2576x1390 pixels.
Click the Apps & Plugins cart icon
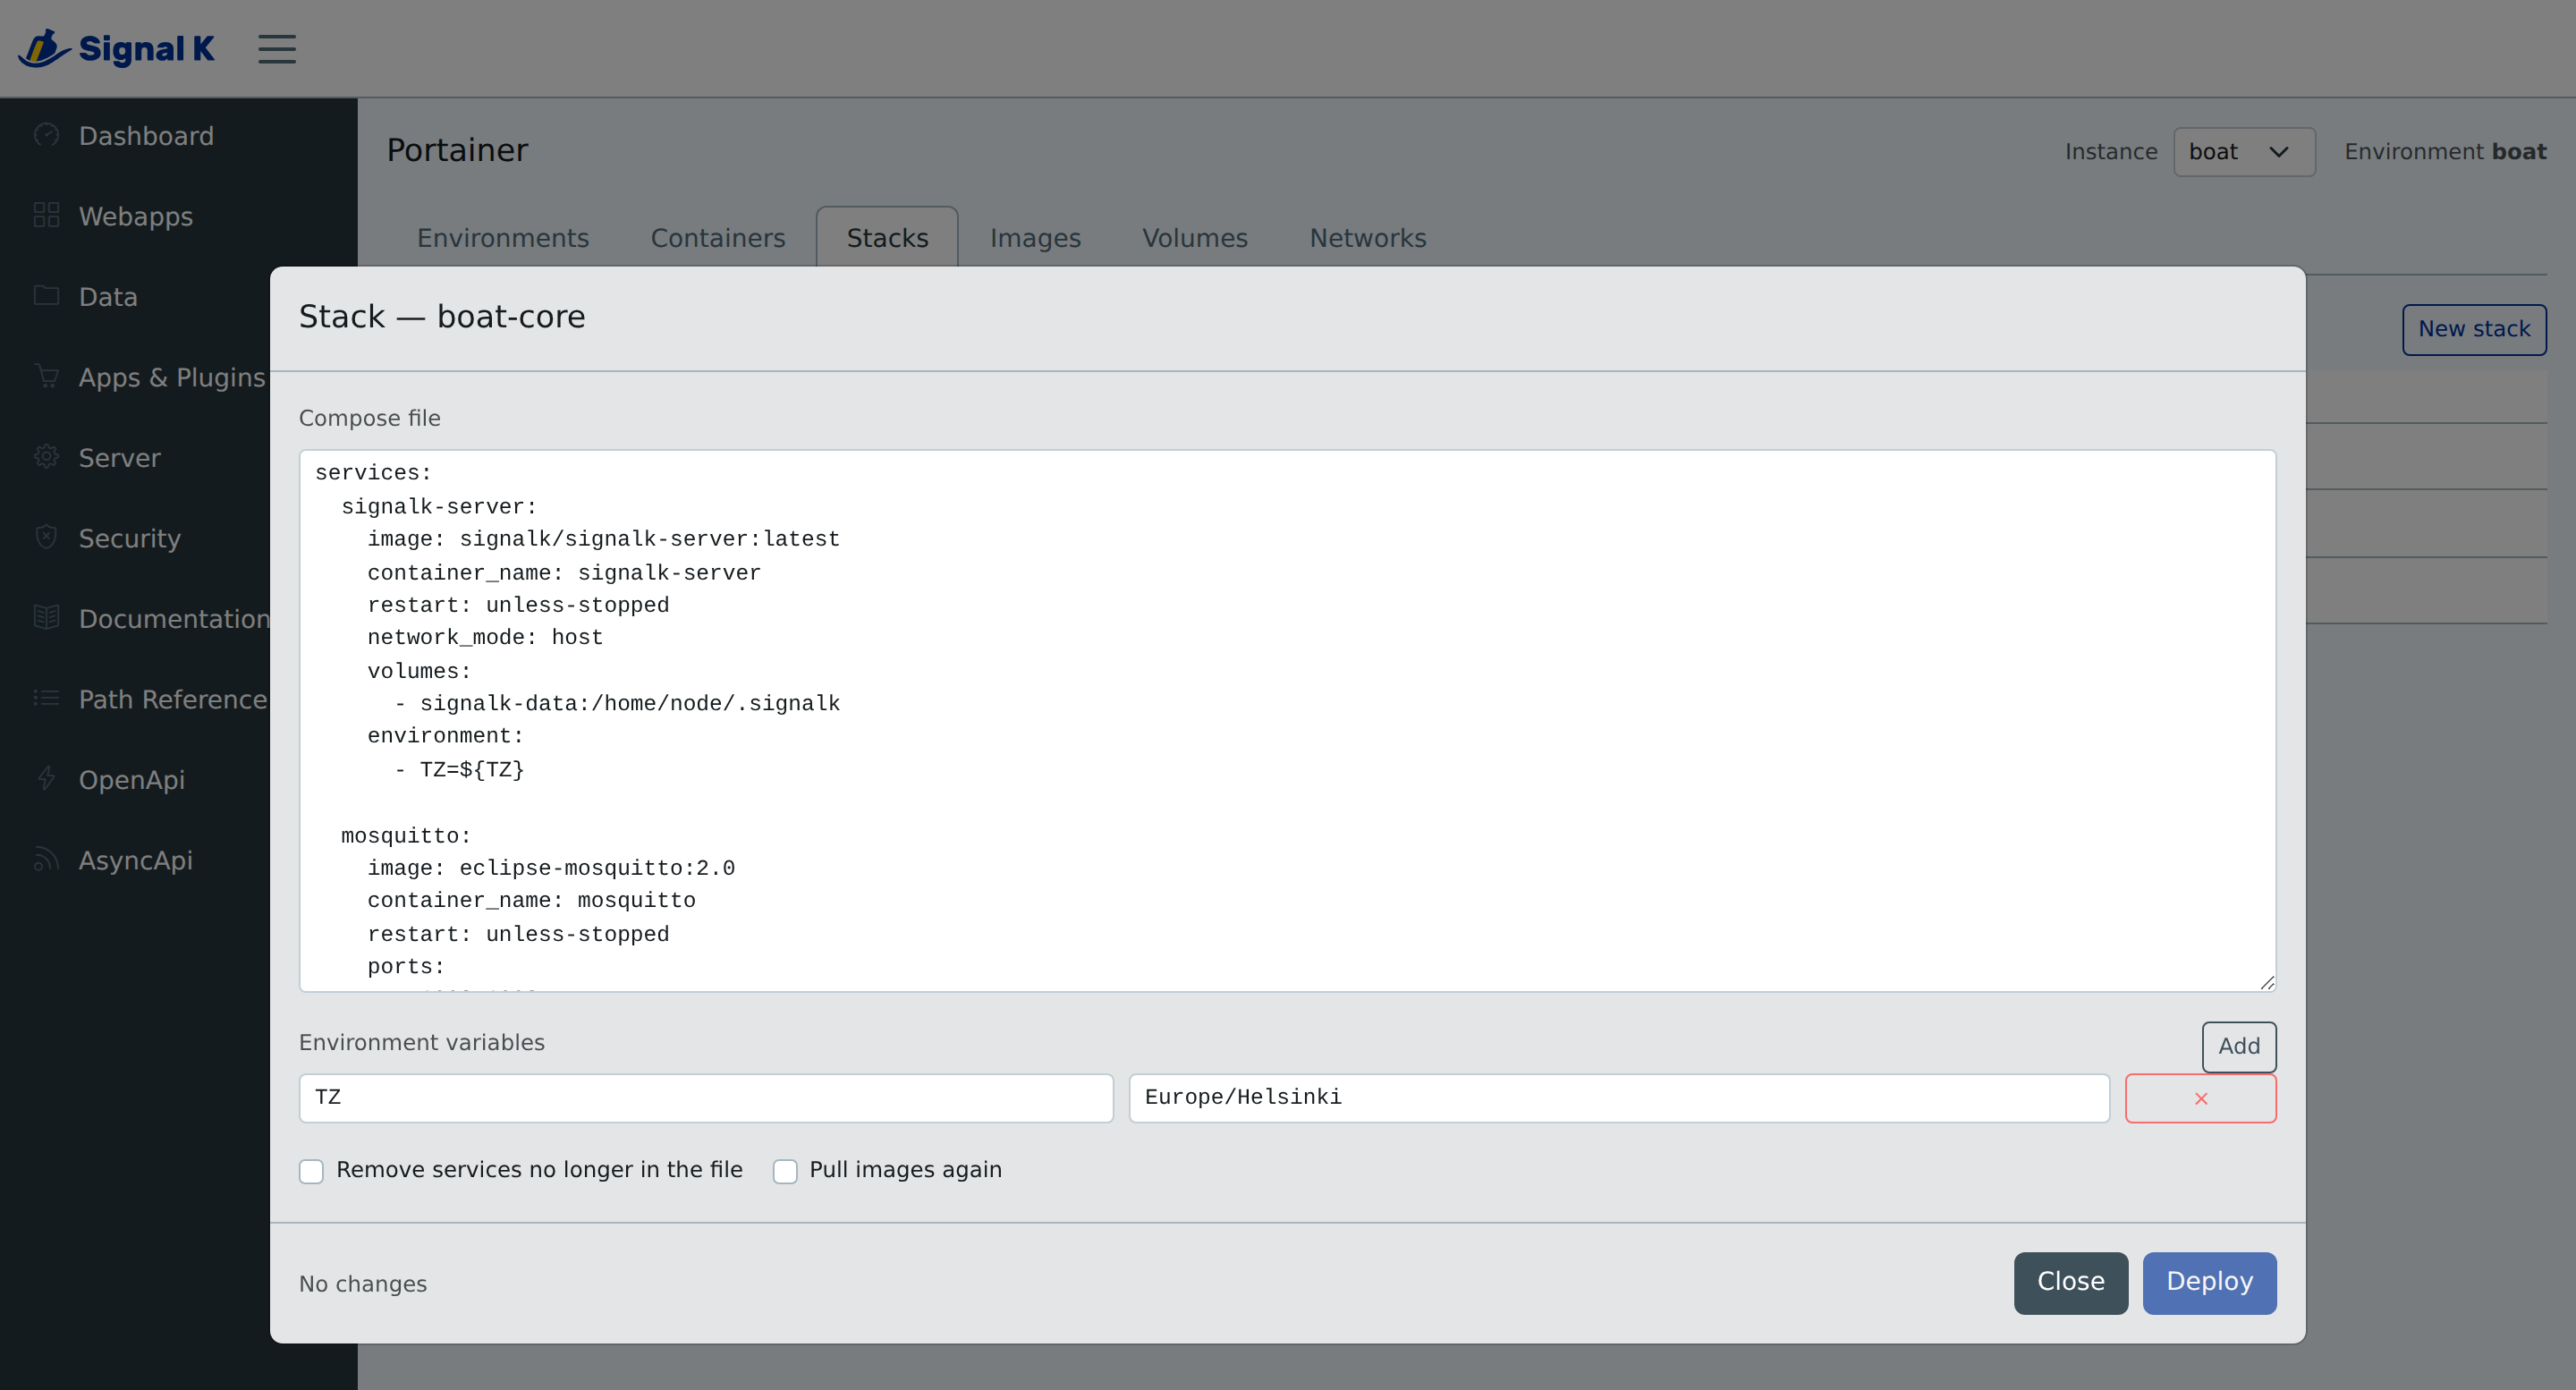(x=46, y=376)
